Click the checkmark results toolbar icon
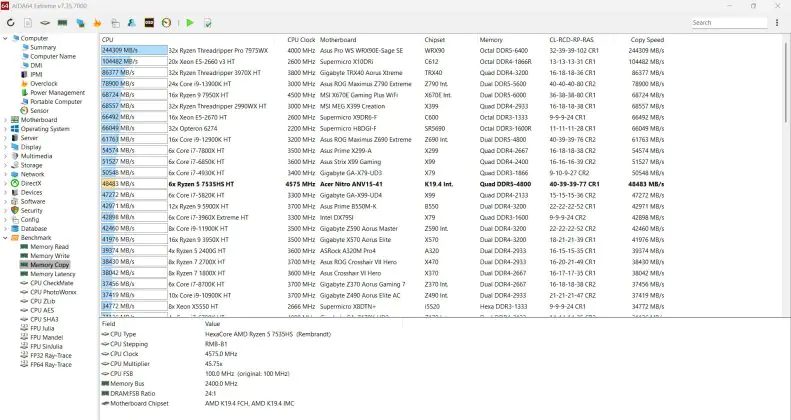The width and height of the screenshot is (791, 420). click(x=207, y=23)
